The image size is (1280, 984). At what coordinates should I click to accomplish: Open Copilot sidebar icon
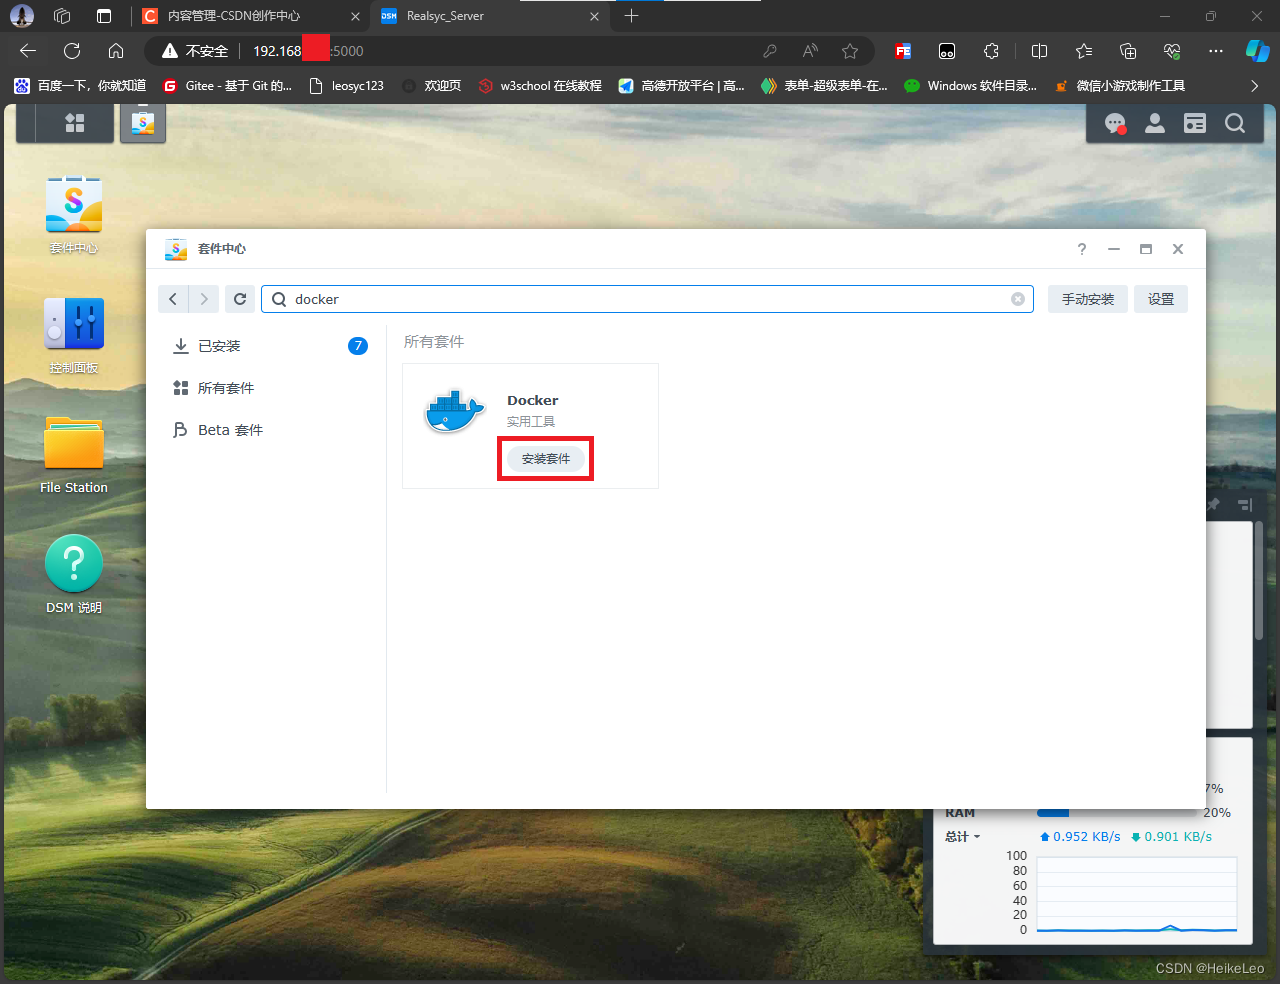click(1257, 51)
